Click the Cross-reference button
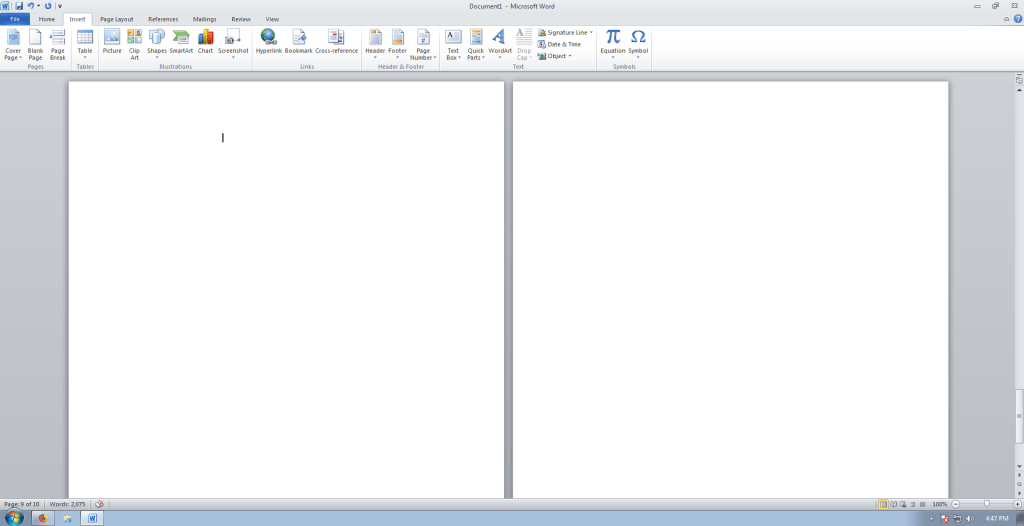The image size is (1024, 526). pyautogui.click(x=336, y=43)
